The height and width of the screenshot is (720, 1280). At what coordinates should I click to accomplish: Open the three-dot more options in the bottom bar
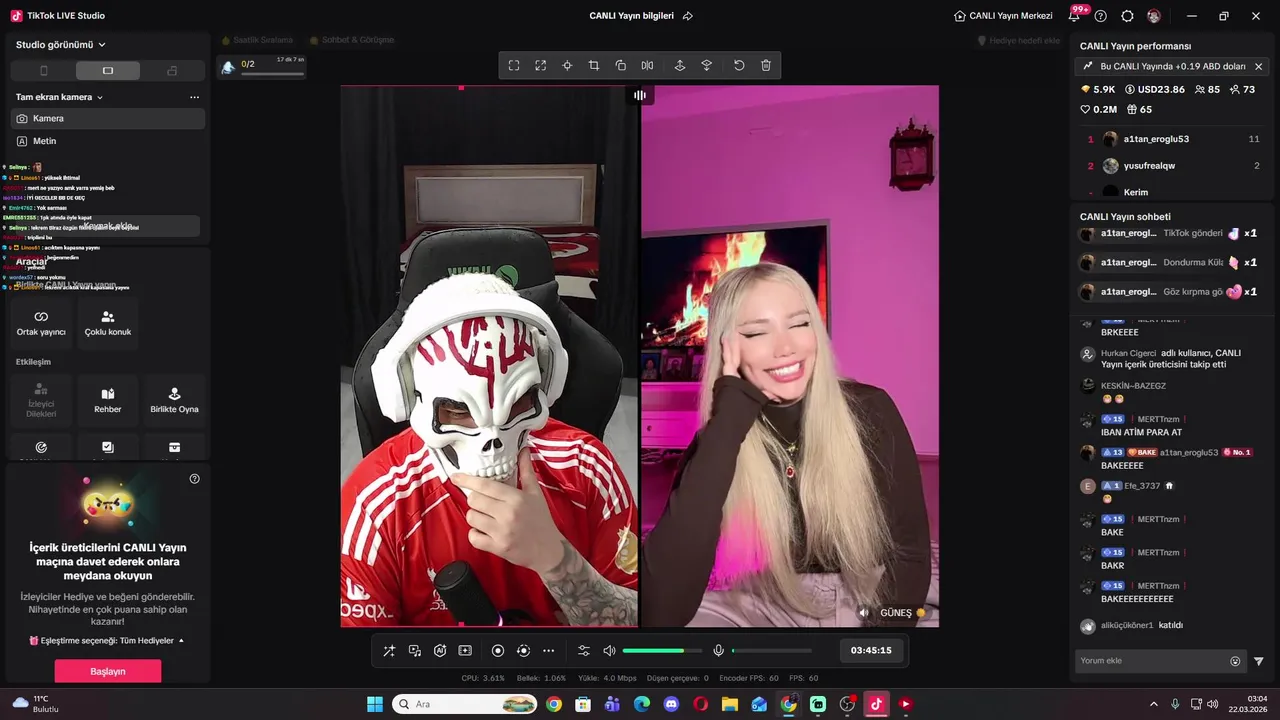coord(548,651)
